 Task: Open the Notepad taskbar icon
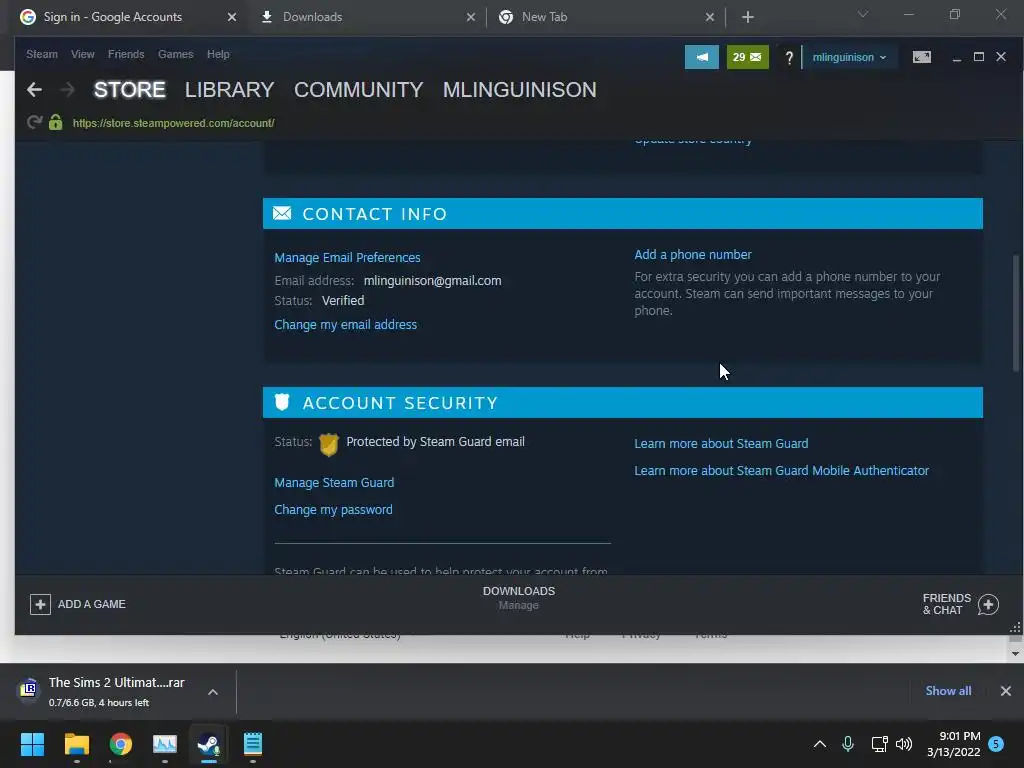point(253,744)
